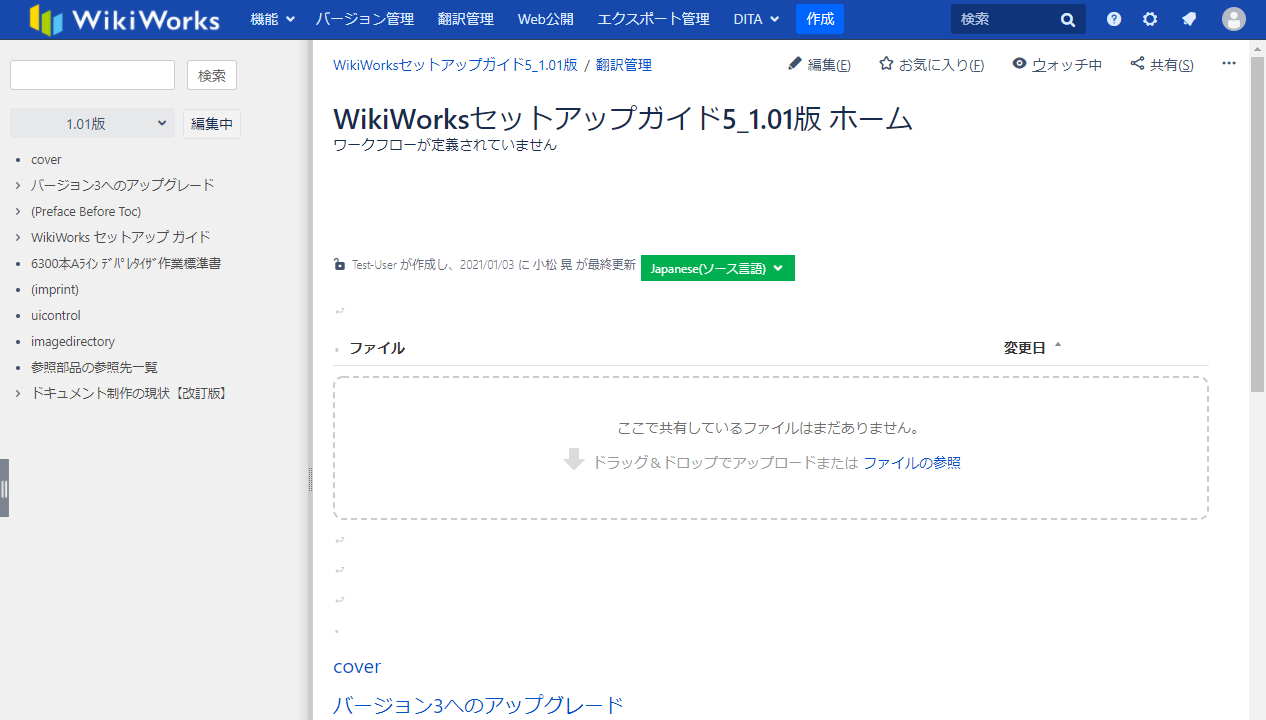Click the page restrictions lock icon
The image size is (1266, 720).
point(340,265)
